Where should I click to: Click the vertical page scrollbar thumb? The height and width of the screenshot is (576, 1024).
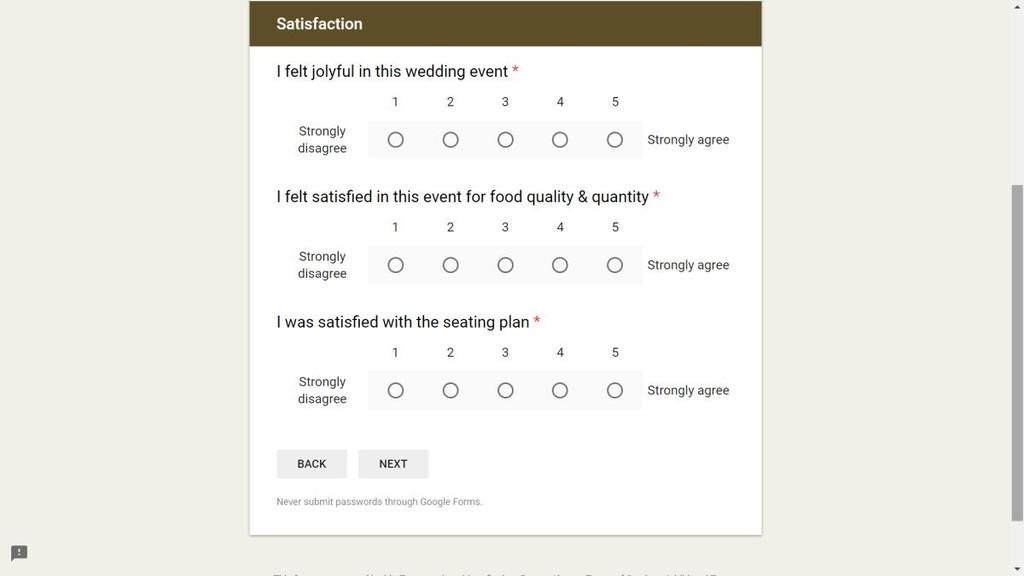point(1017,353)
